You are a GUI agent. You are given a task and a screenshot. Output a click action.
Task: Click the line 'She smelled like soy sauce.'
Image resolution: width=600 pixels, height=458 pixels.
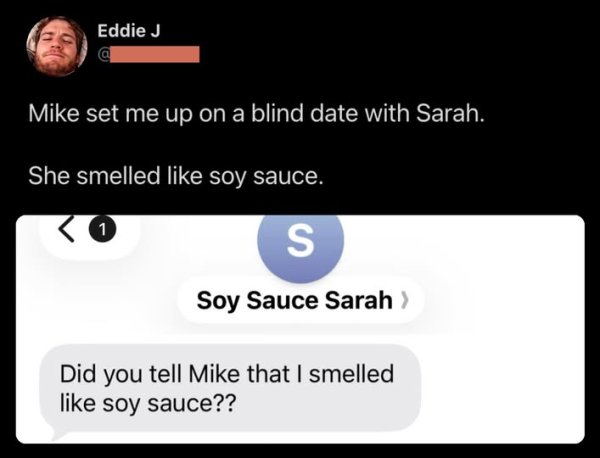[176, 178]
